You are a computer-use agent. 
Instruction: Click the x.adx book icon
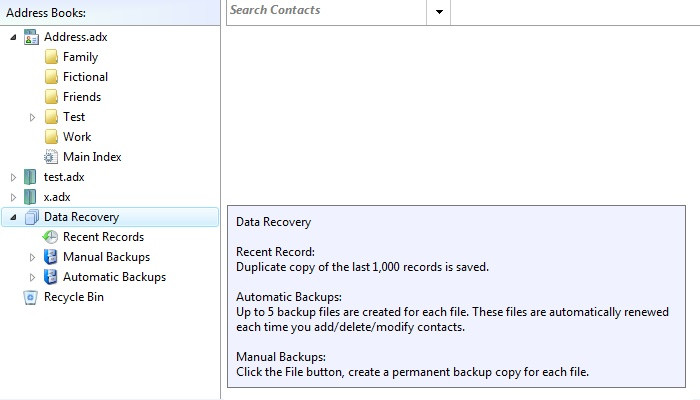30,197
